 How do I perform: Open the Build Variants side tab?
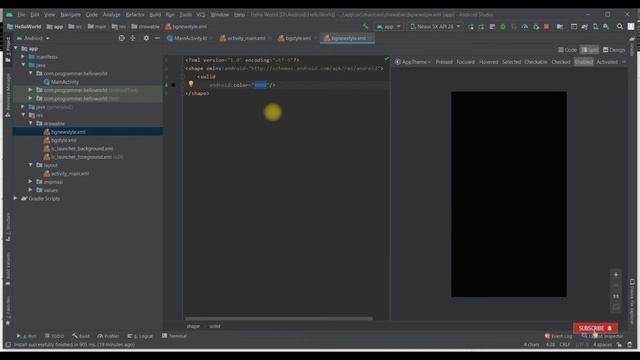(8, 269)
